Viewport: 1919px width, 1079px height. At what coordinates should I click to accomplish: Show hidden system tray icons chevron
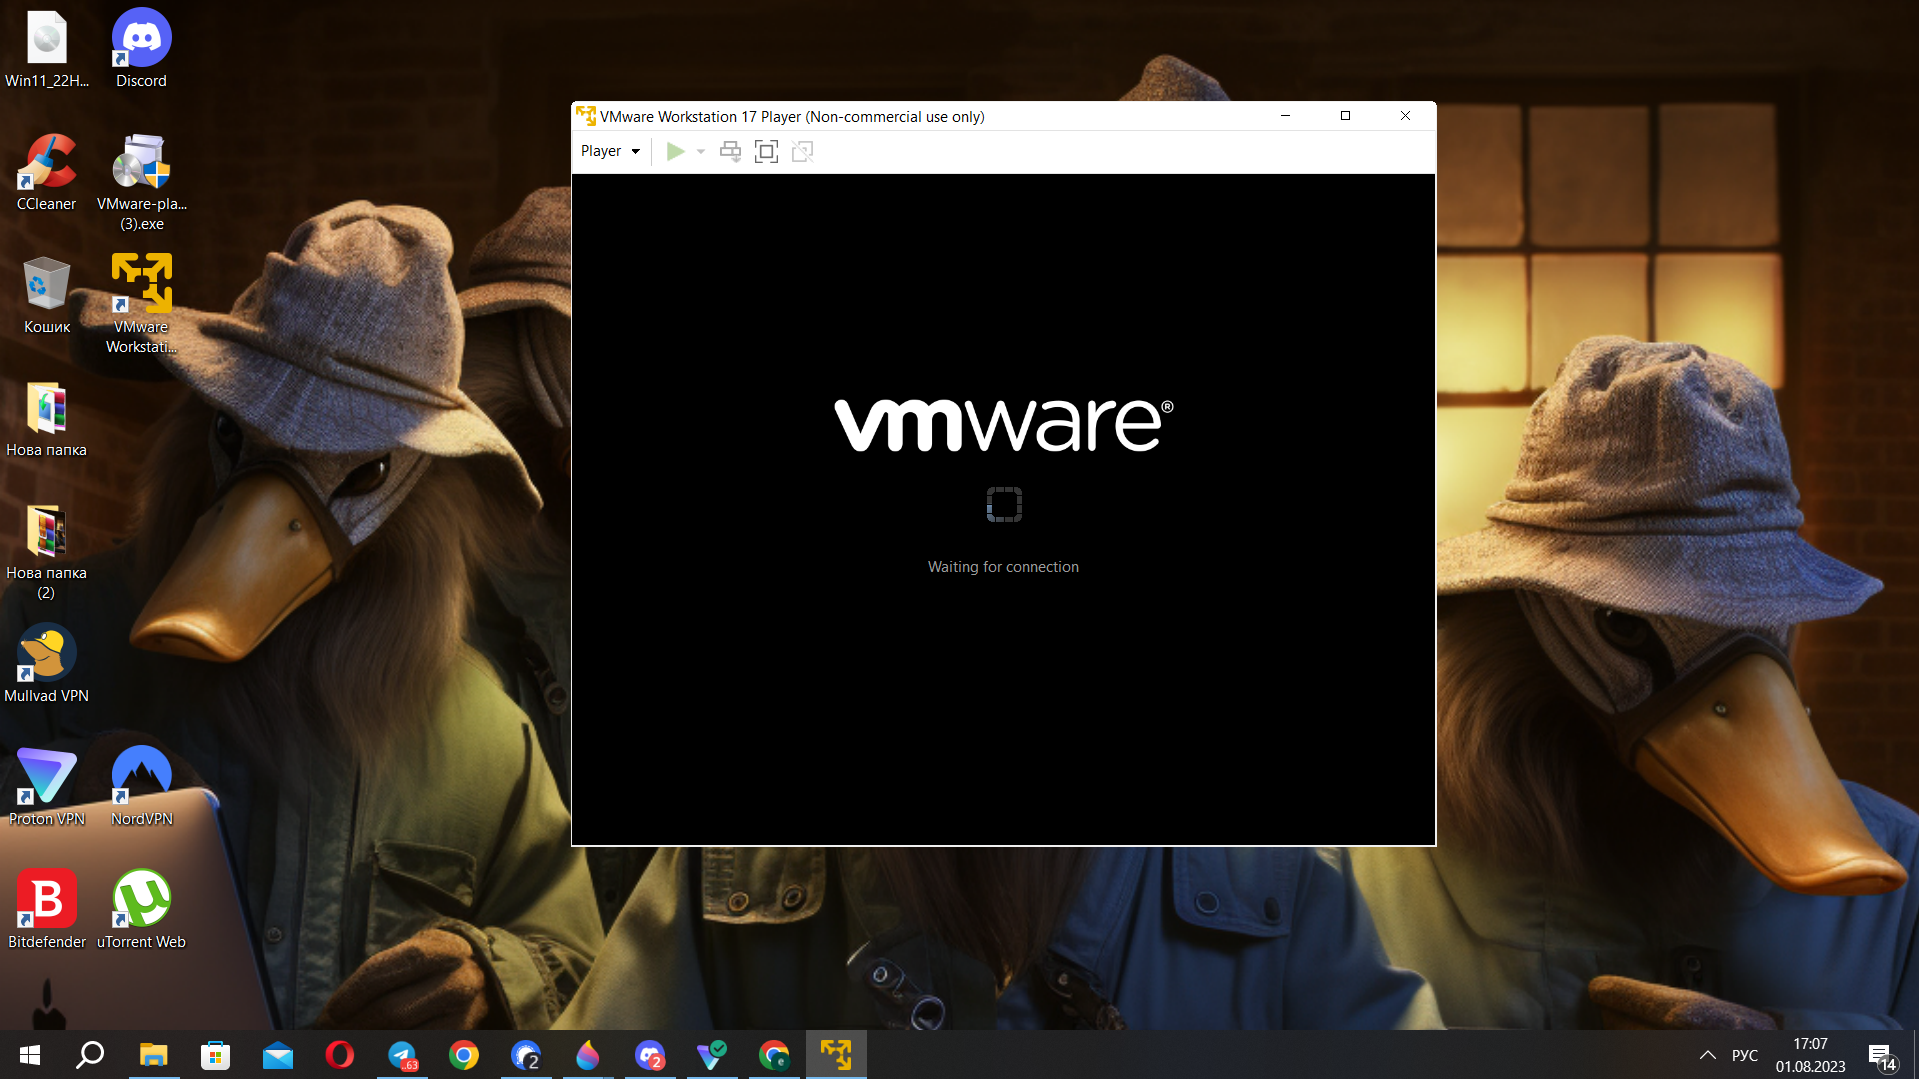tap(1708, 1055)
